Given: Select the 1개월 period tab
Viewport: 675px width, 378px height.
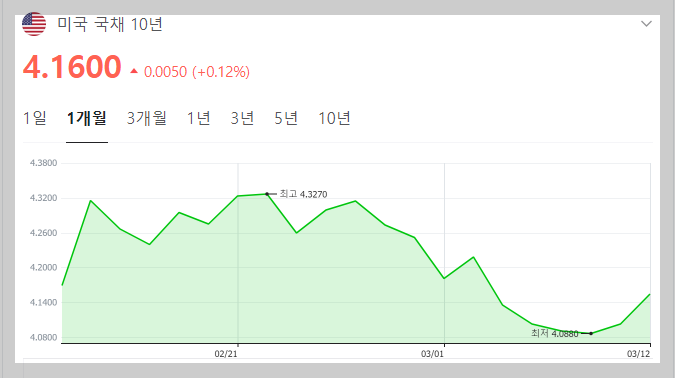Looking at the screenshot, I should [x=87, y=118].
